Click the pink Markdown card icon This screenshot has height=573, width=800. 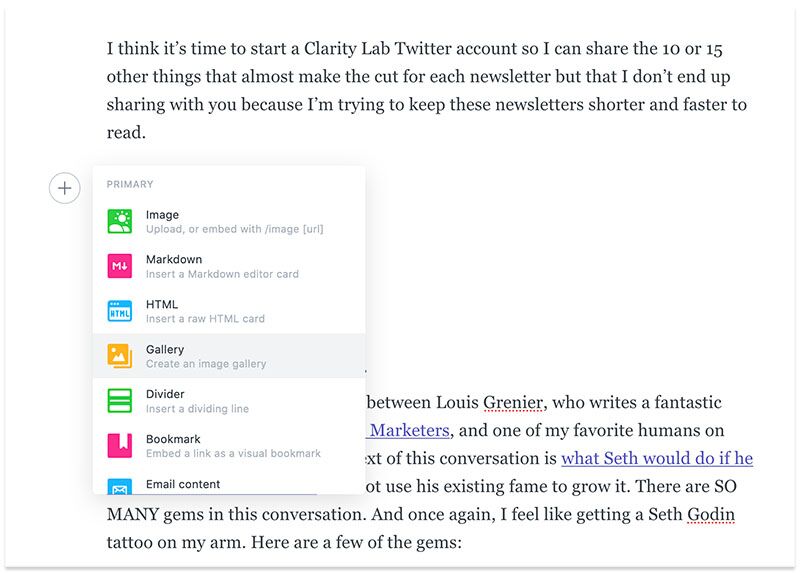(x=119, y=266)
